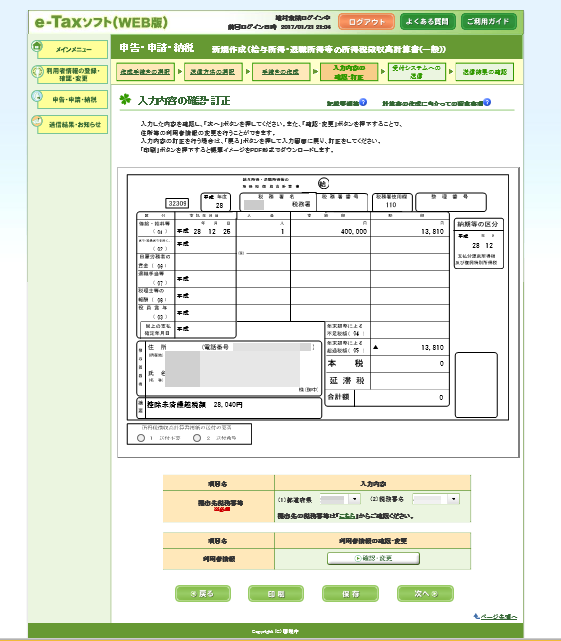Click the 申告・申請・納税 sidebar document icon
561x641 pixels.
coord(37,96)
